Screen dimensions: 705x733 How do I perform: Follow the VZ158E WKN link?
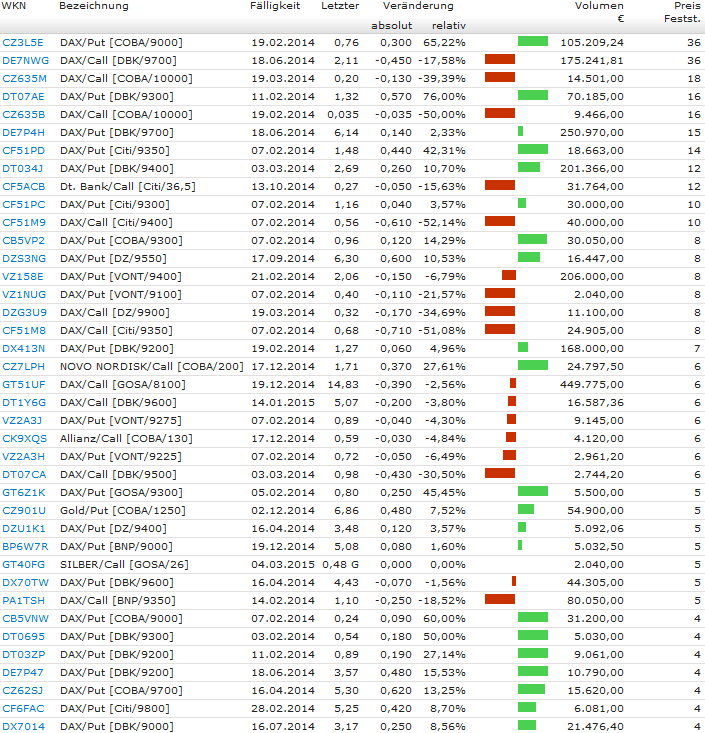[23, 277]
